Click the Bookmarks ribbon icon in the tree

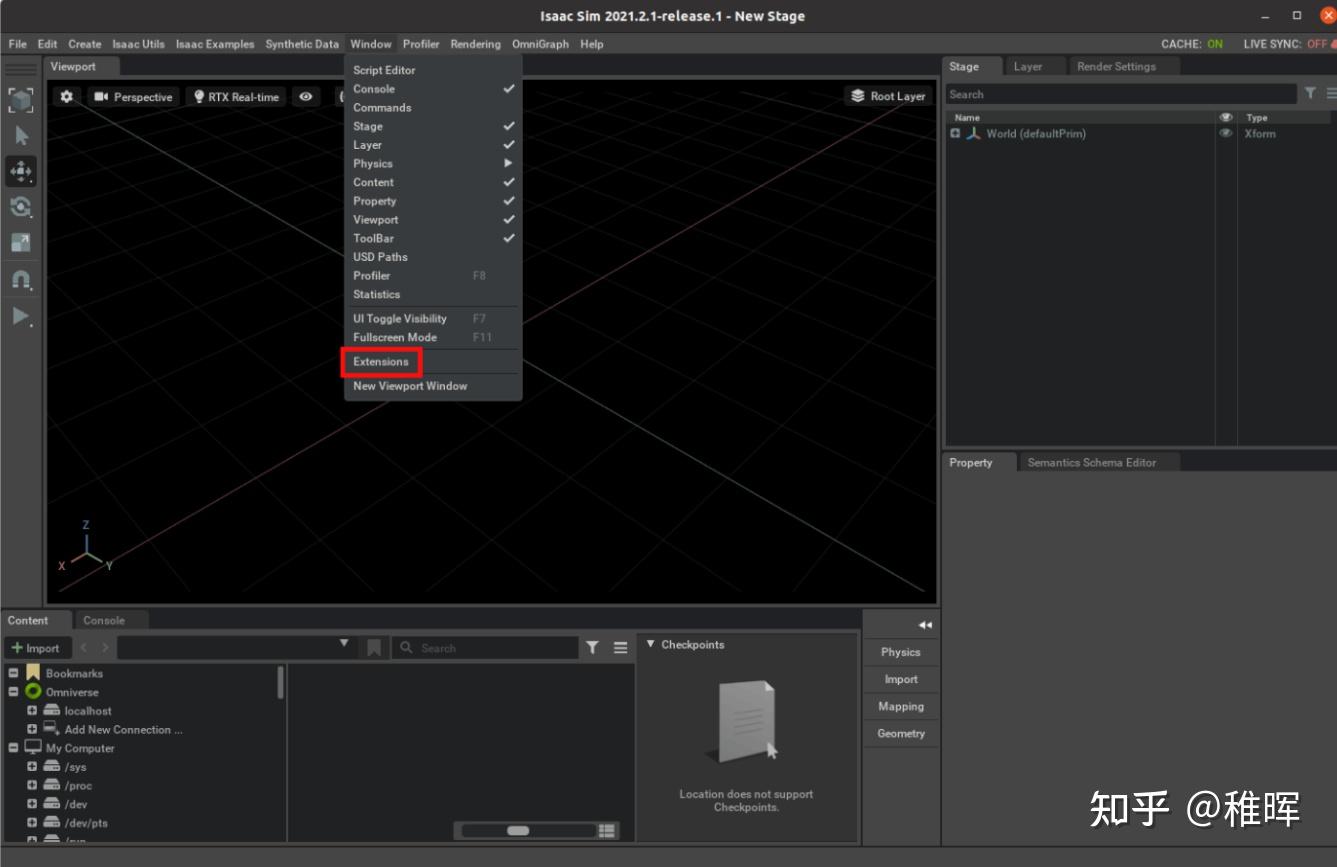point(33,673)
